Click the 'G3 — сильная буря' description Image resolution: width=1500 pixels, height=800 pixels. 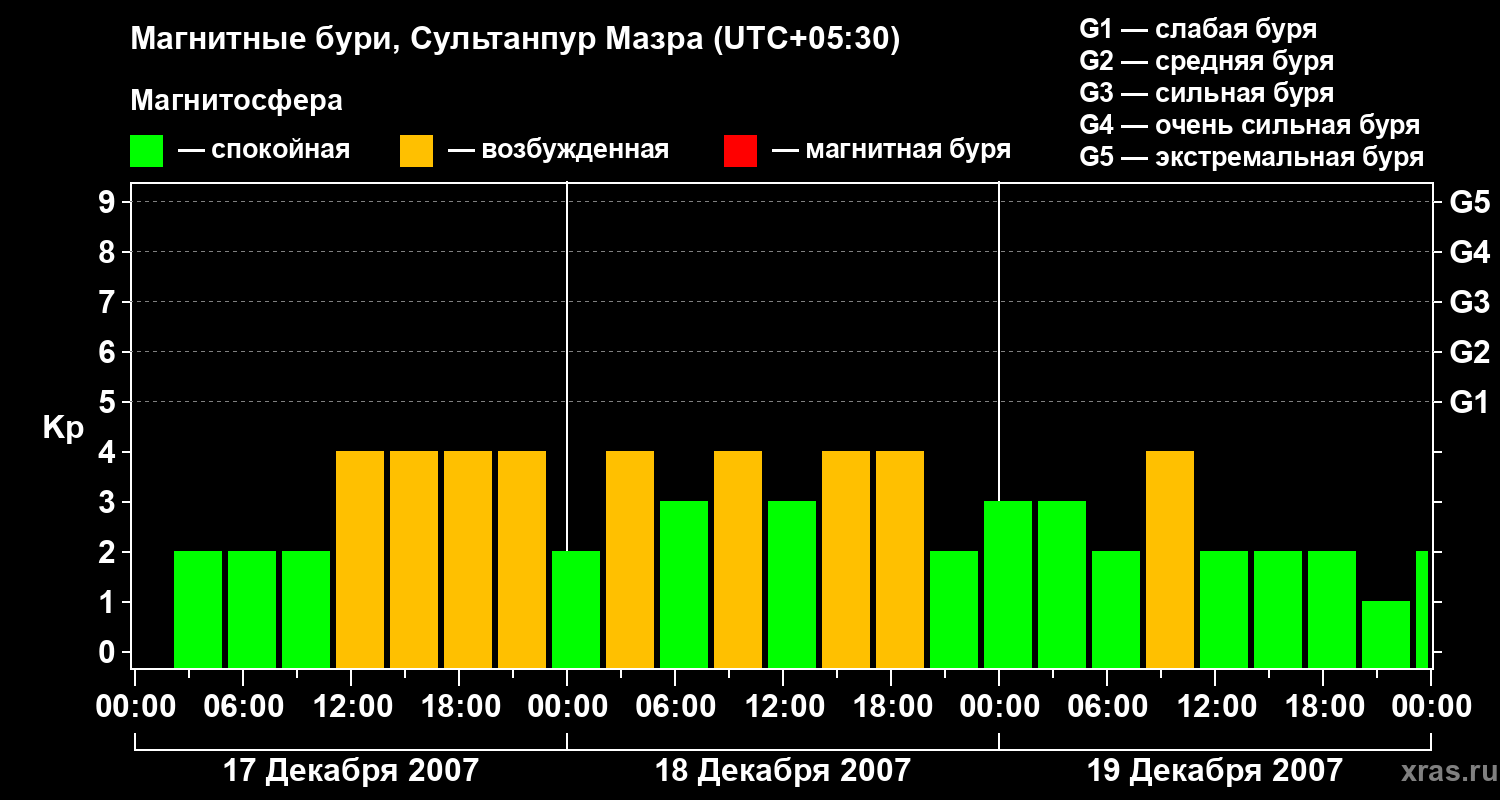[1207, 93]
